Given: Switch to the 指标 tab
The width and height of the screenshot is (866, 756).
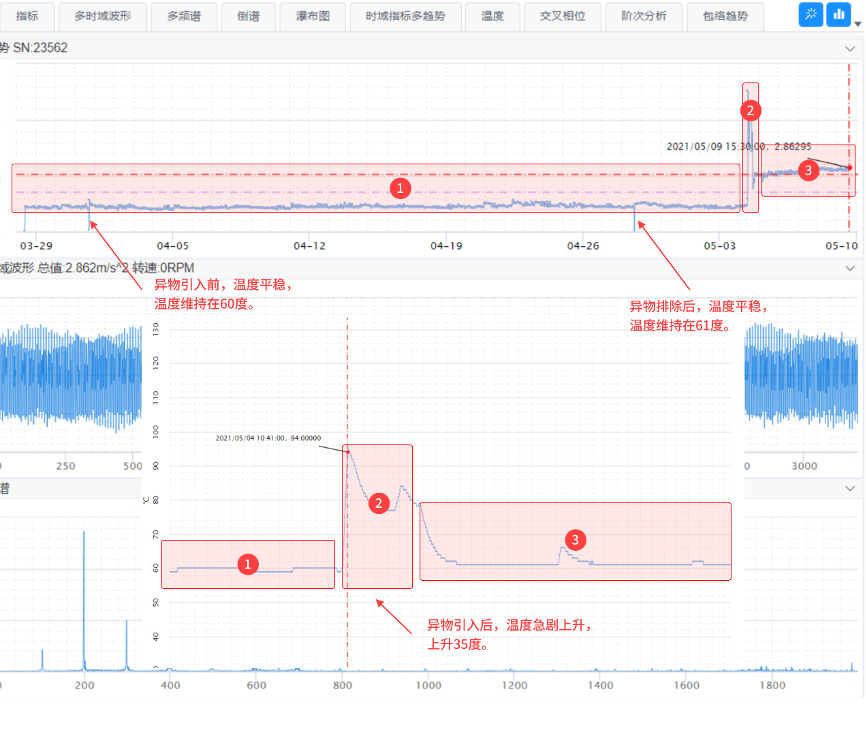Looking at the screenshot, I should point(27,16).
